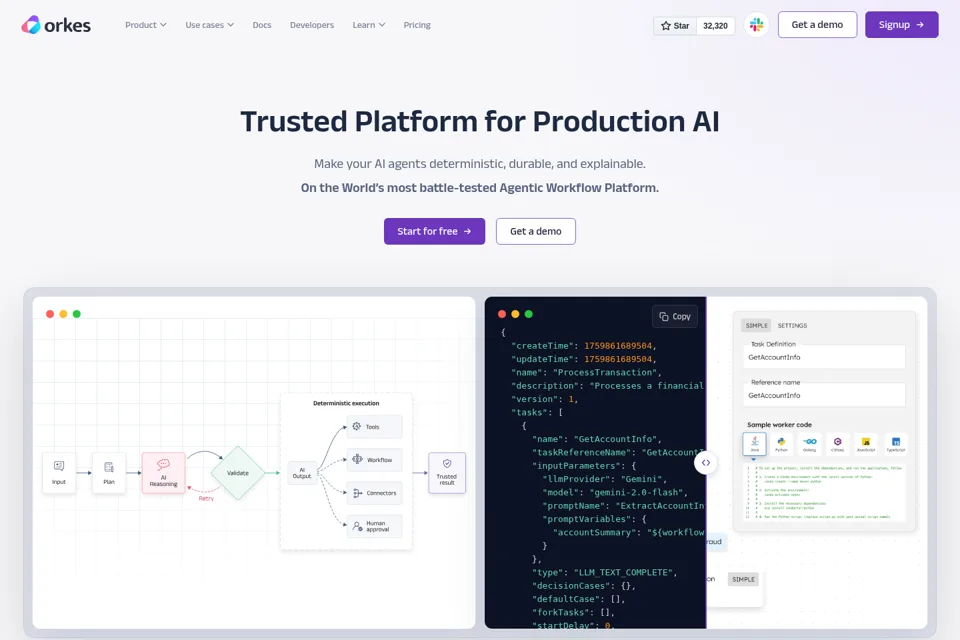
Task: Click the purple Signup button
Action: tap(901, 24)
